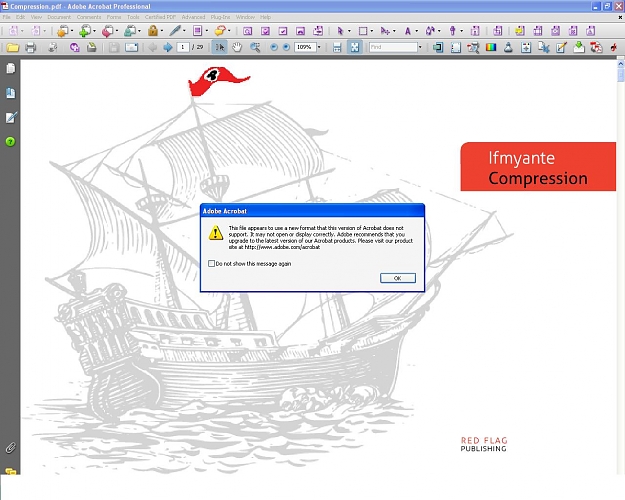Click the Review & Comment speech bubble icon
This screenshot has height=500, width=625.
tap(220, 31)
